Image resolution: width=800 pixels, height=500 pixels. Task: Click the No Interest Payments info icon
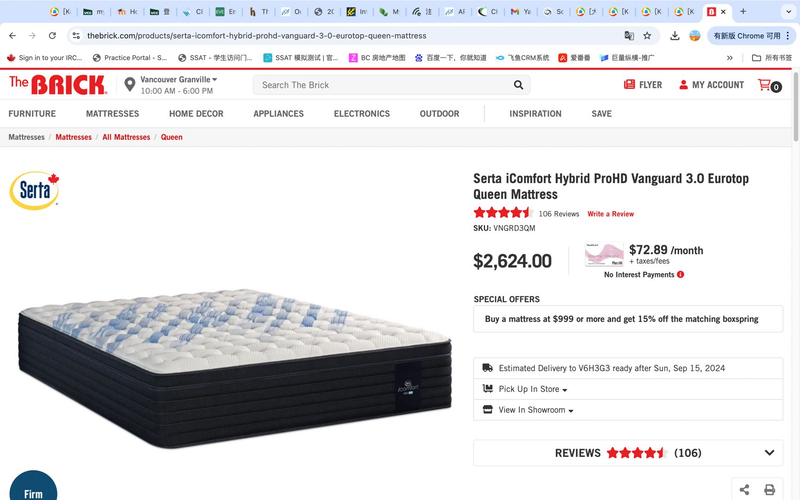(681, 274)
